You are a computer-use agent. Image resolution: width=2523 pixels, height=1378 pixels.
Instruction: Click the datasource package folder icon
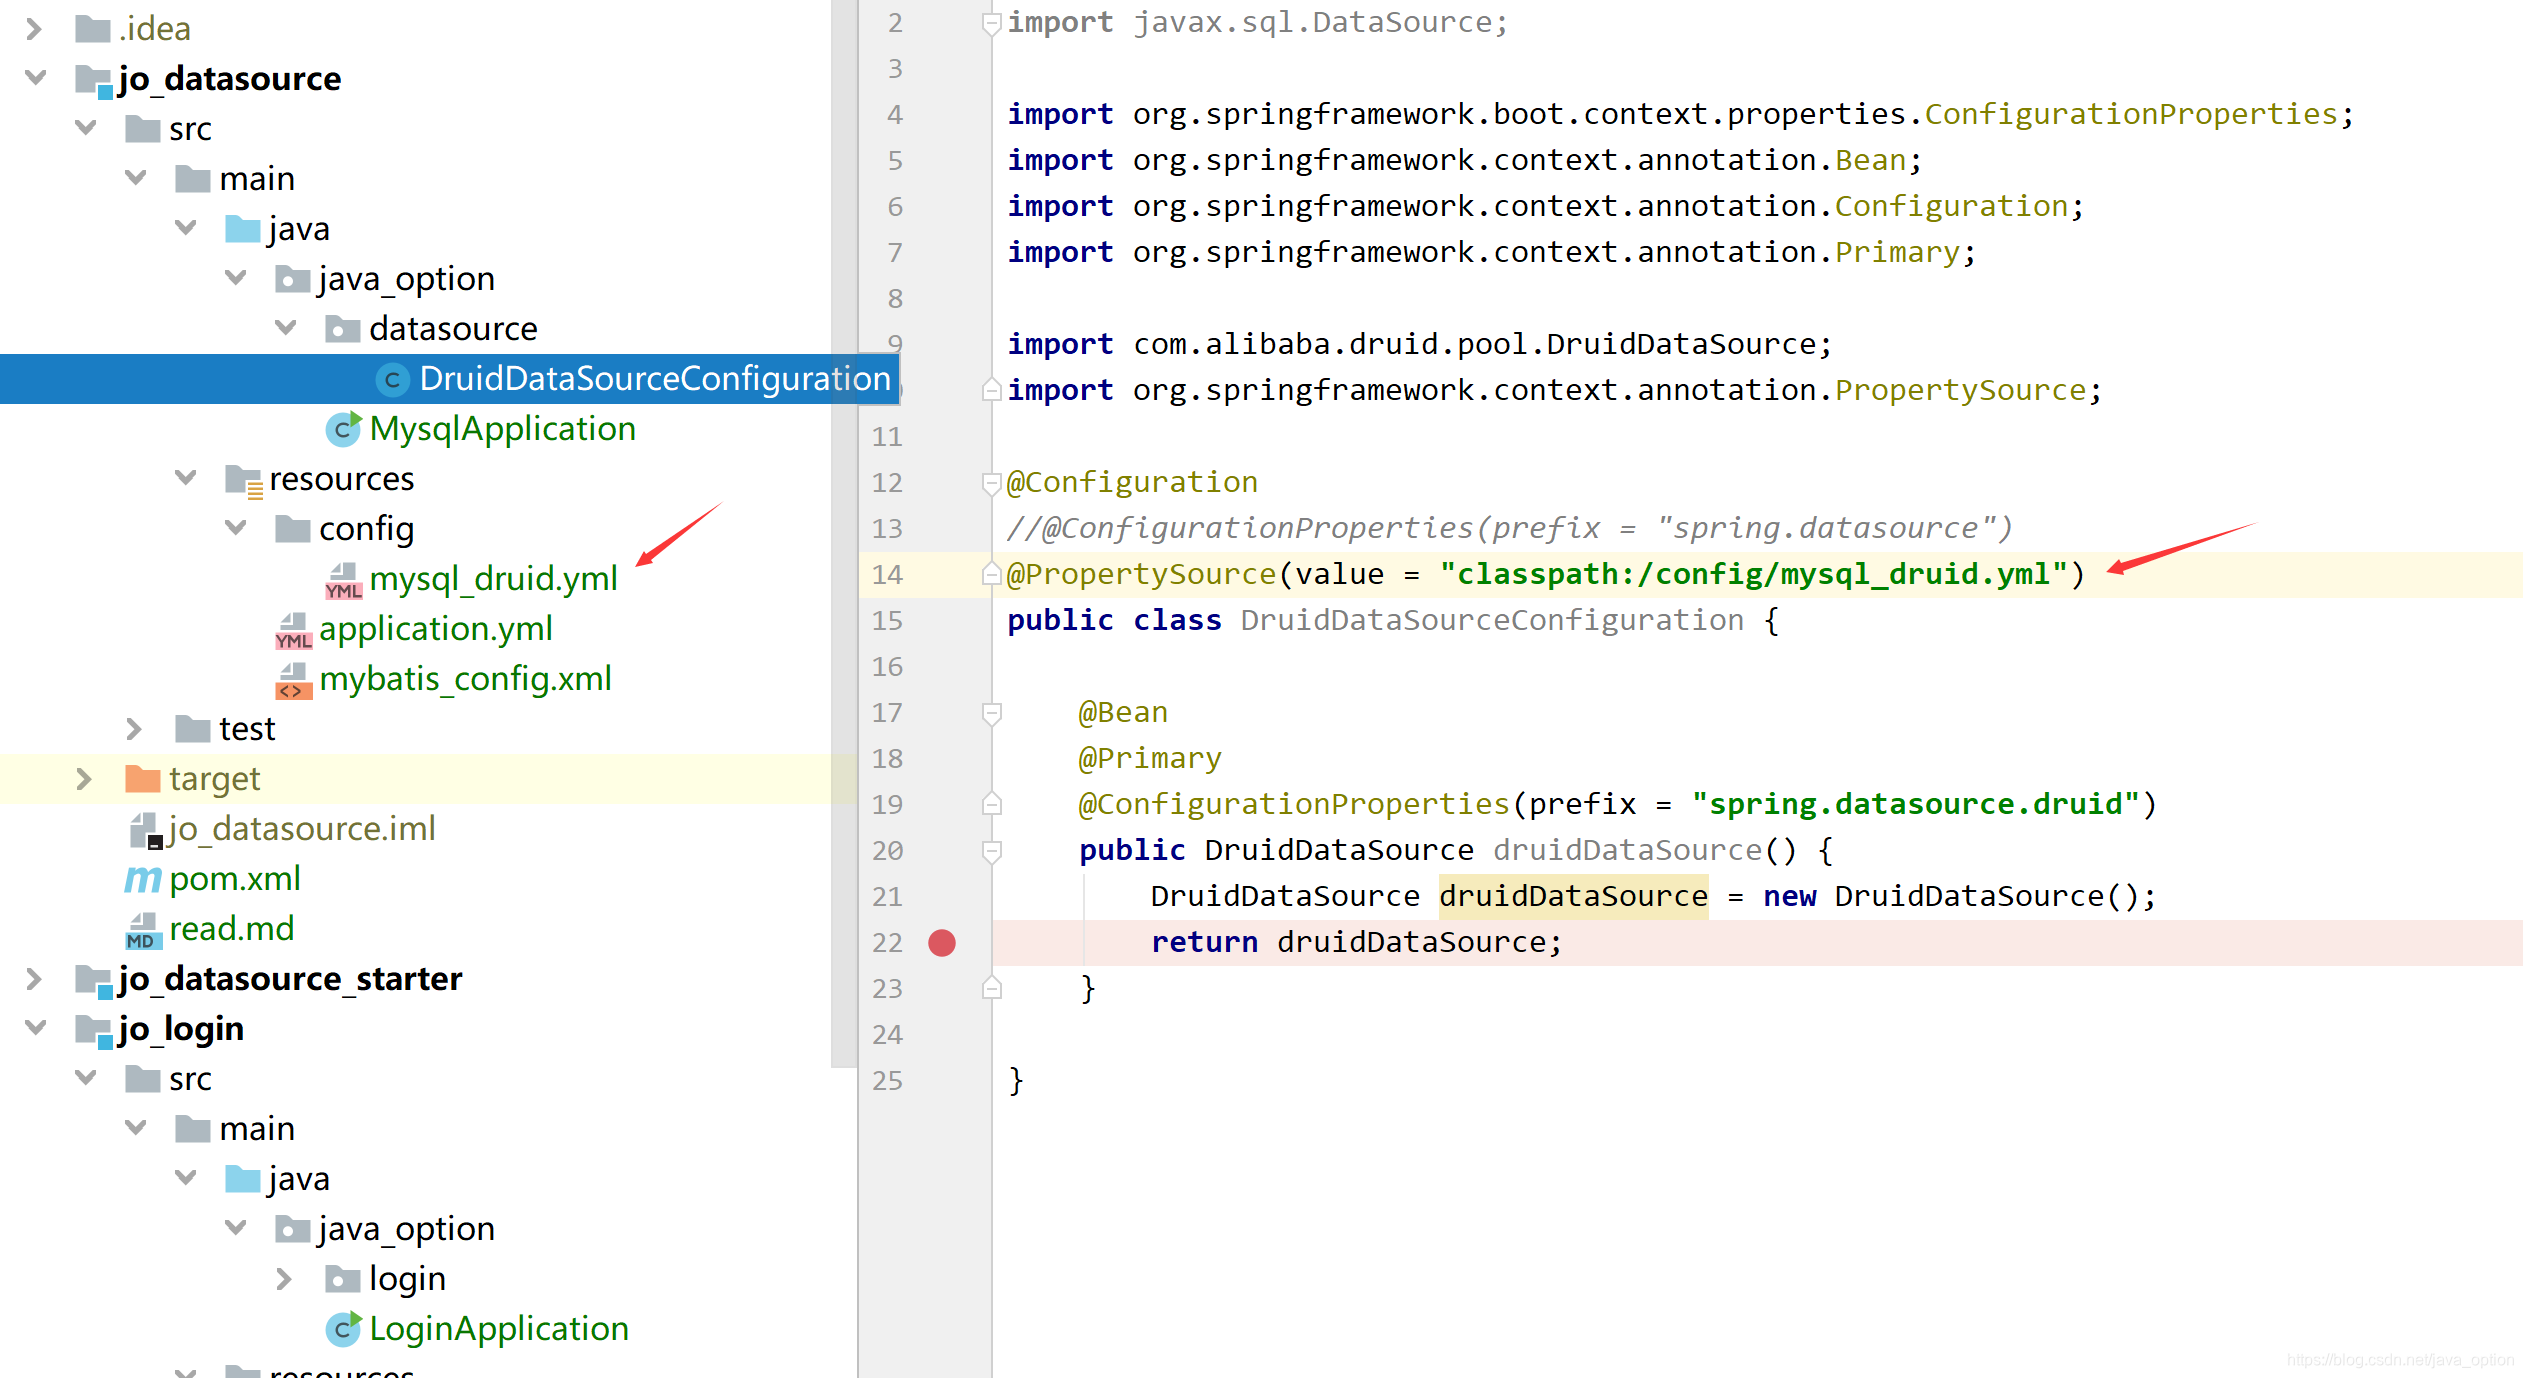[x=343, y=329]
